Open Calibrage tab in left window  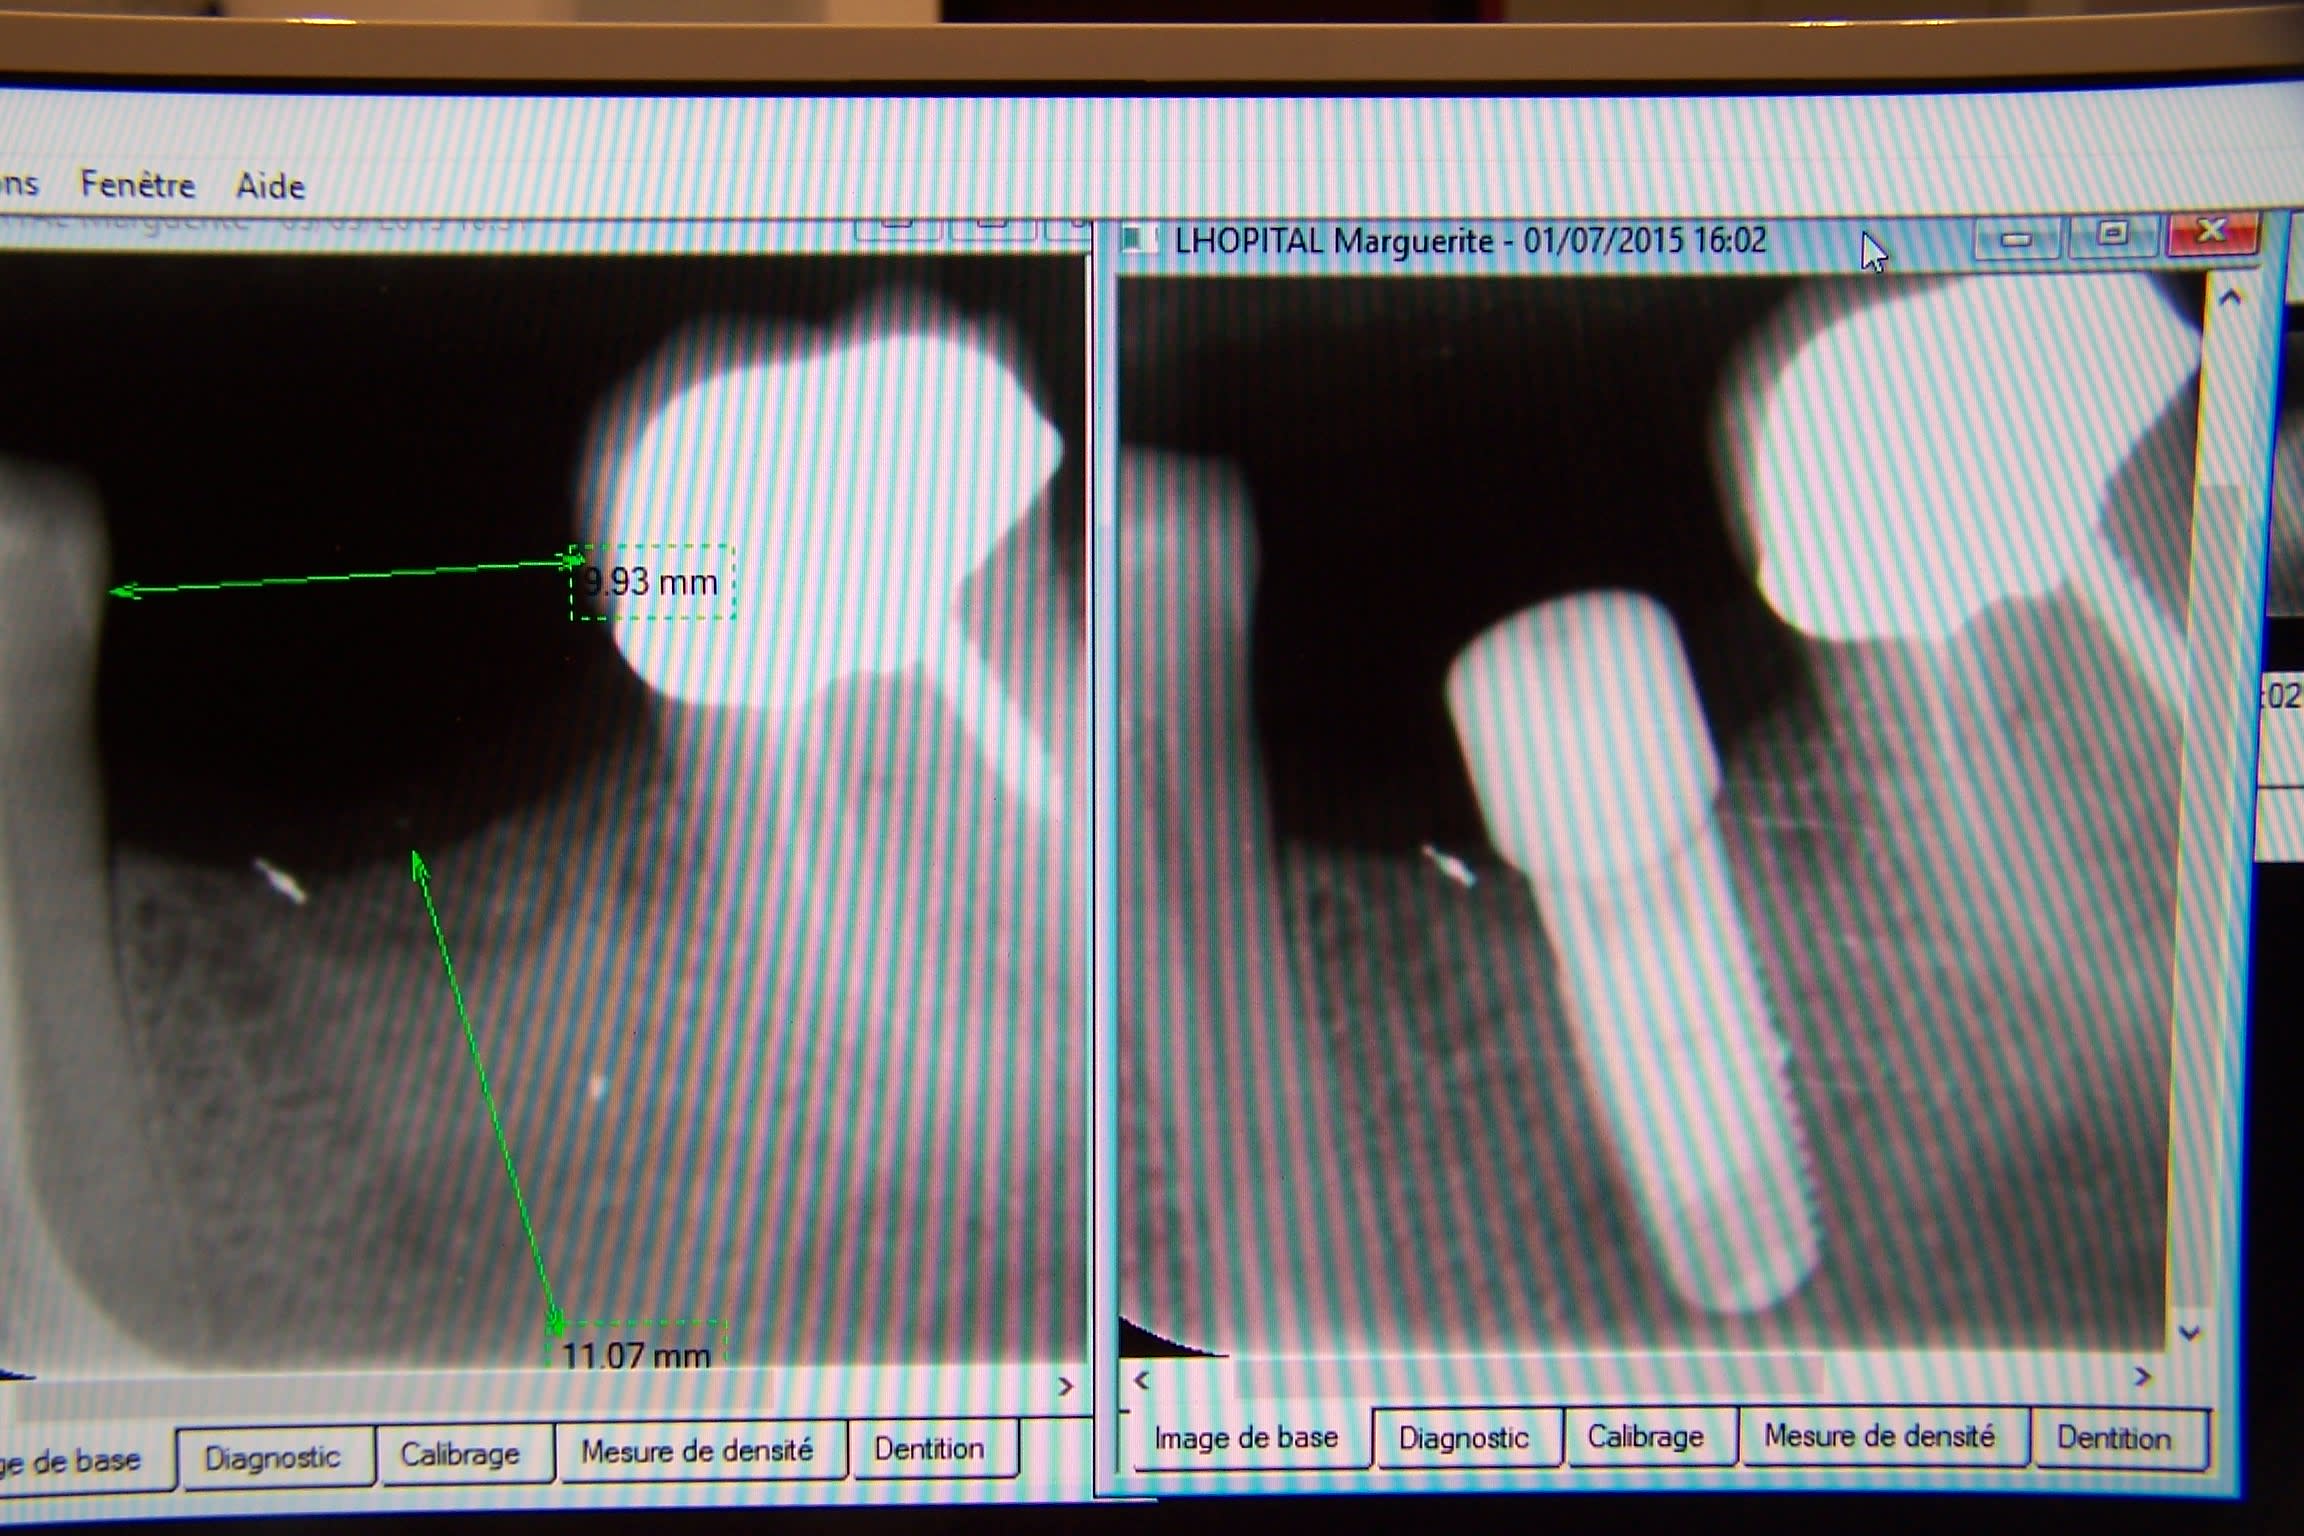point(460,1454)
